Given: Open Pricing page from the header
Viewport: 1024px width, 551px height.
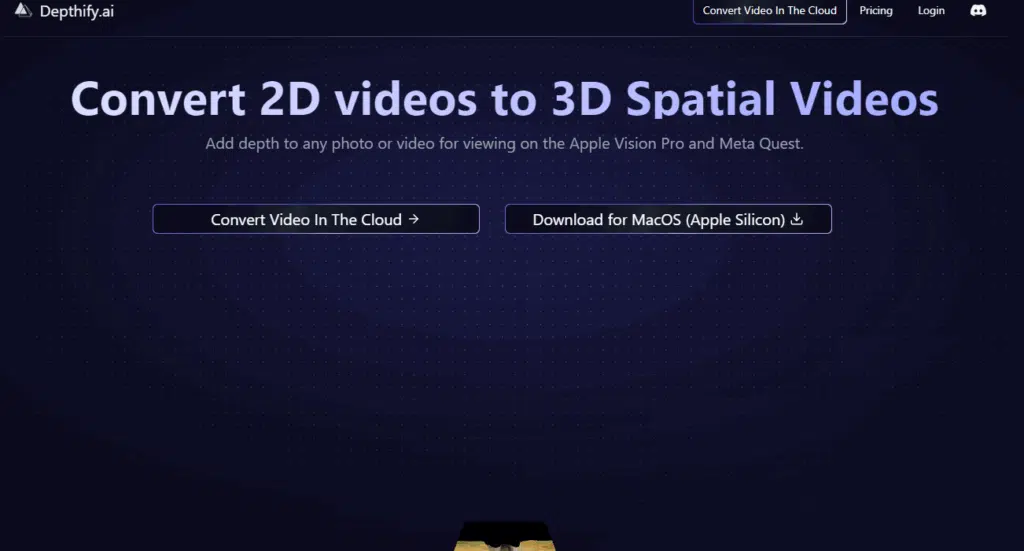Looking at the screenshot, I should (876, 10).
